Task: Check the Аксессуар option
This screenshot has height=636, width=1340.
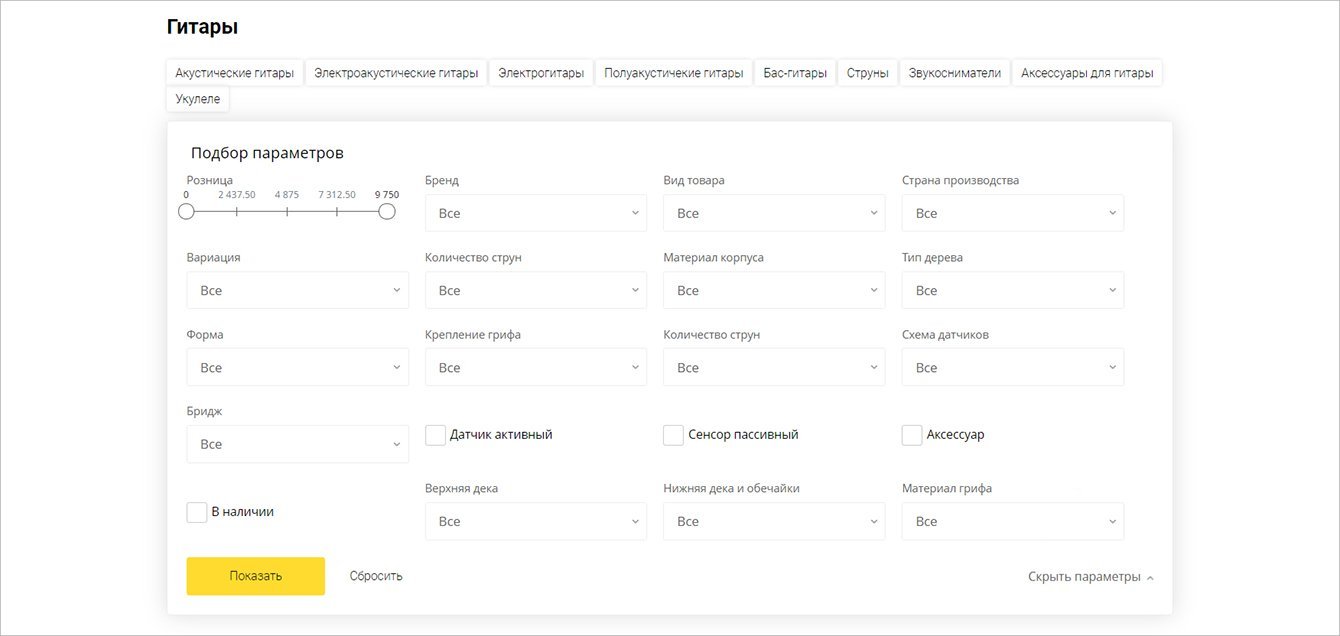Action: pos(912,435)
